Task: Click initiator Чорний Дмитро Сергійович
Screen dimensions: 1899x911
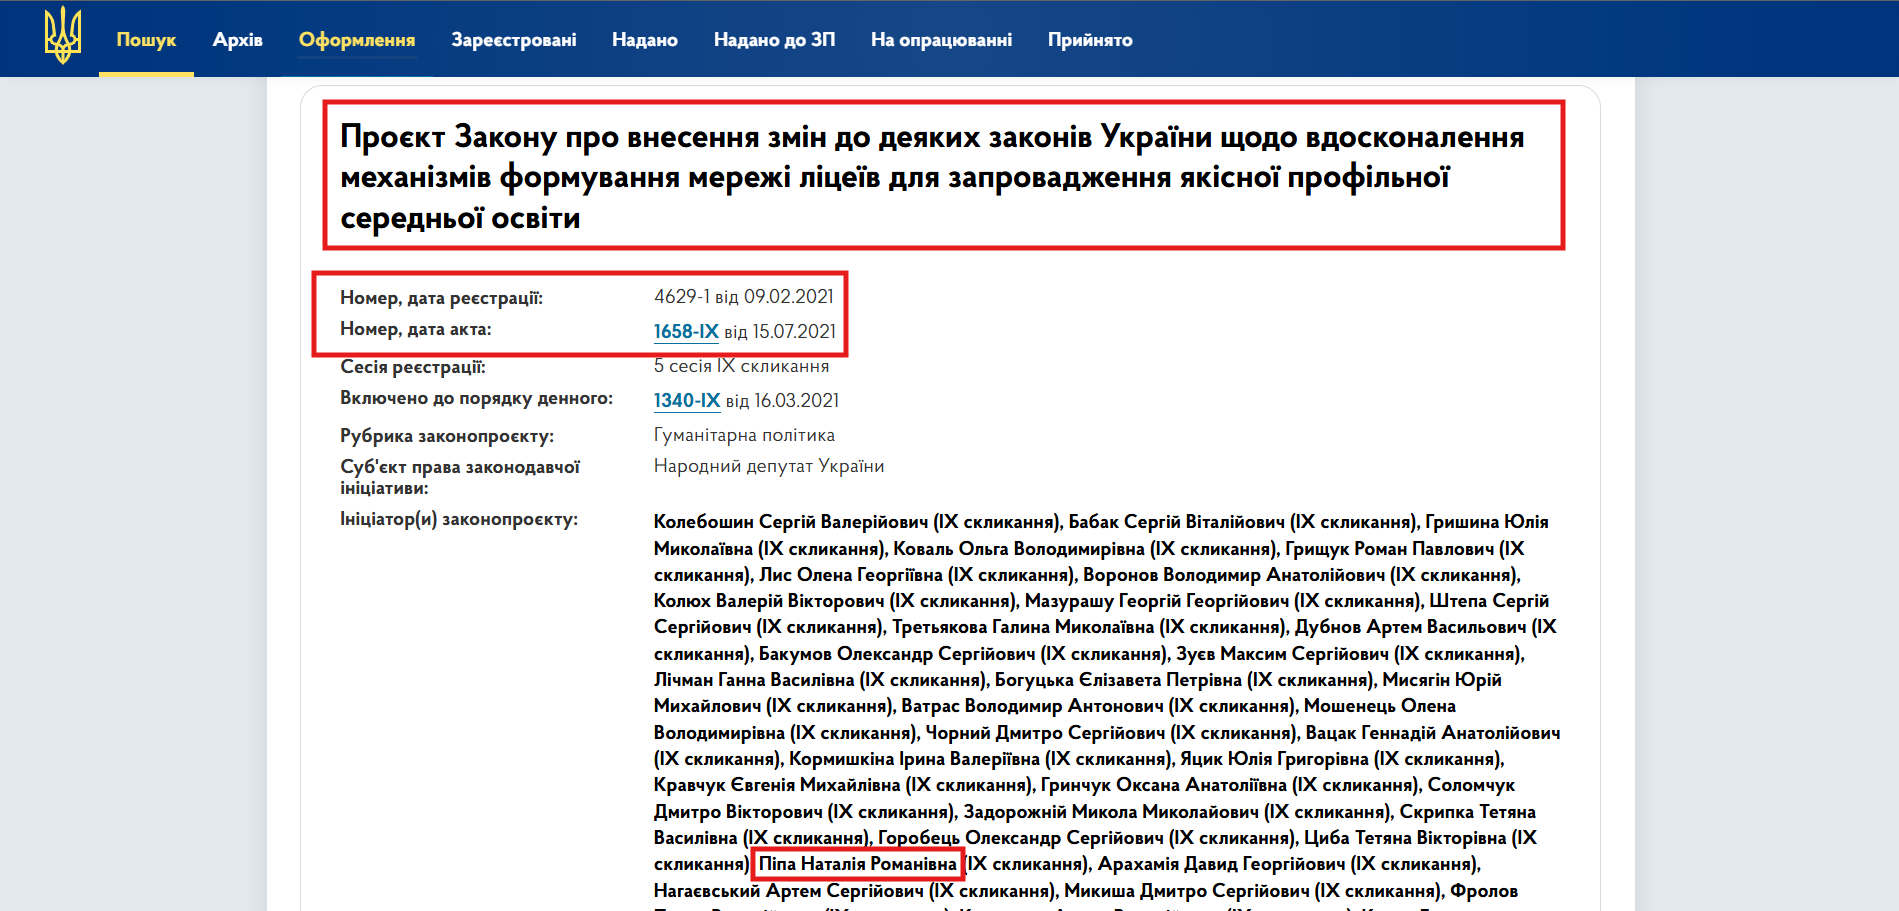Action: pos(1045,733)
